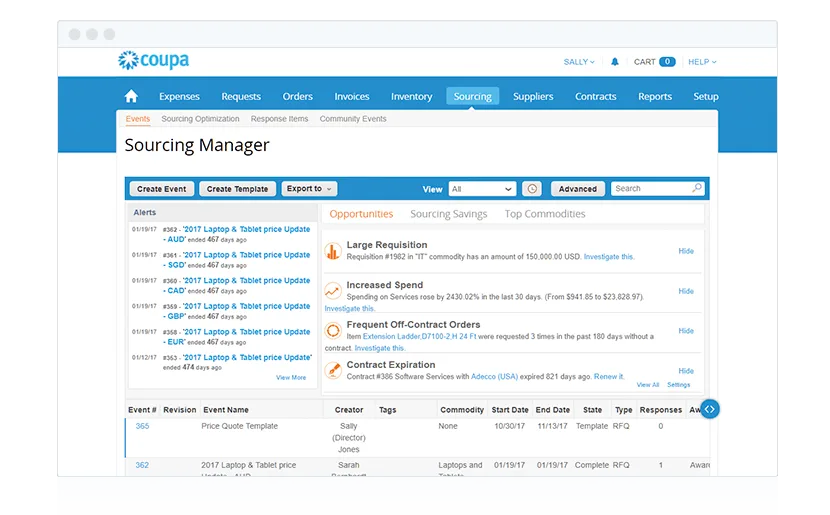Sort by the Start Date column header
The width and height of the screenshot is (830, 515).
pyautogui.click(x=510, y=410)
